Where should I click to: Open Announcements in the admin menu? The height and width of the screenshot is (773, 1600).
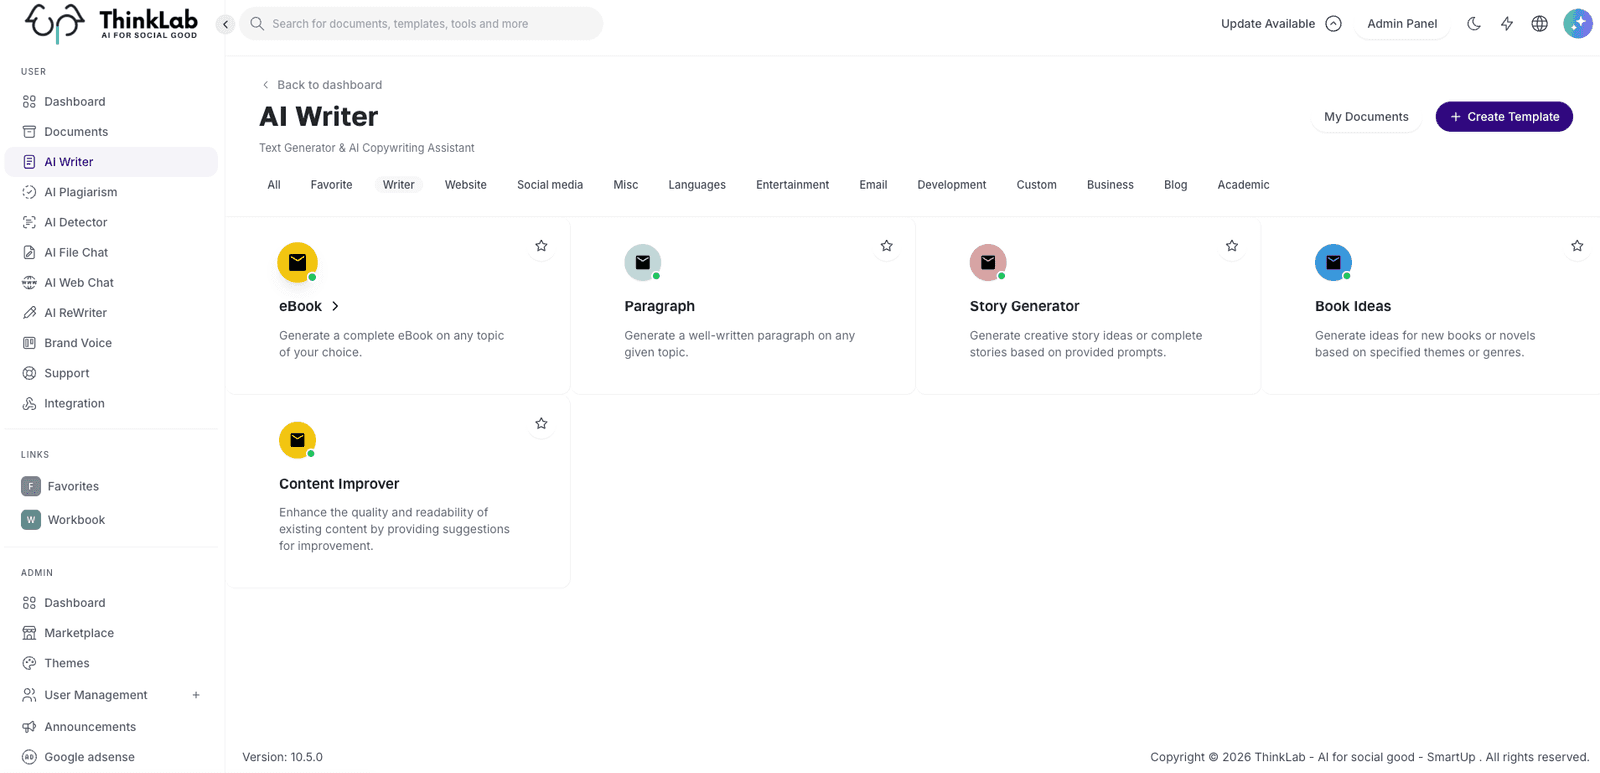tap(111, 727)
